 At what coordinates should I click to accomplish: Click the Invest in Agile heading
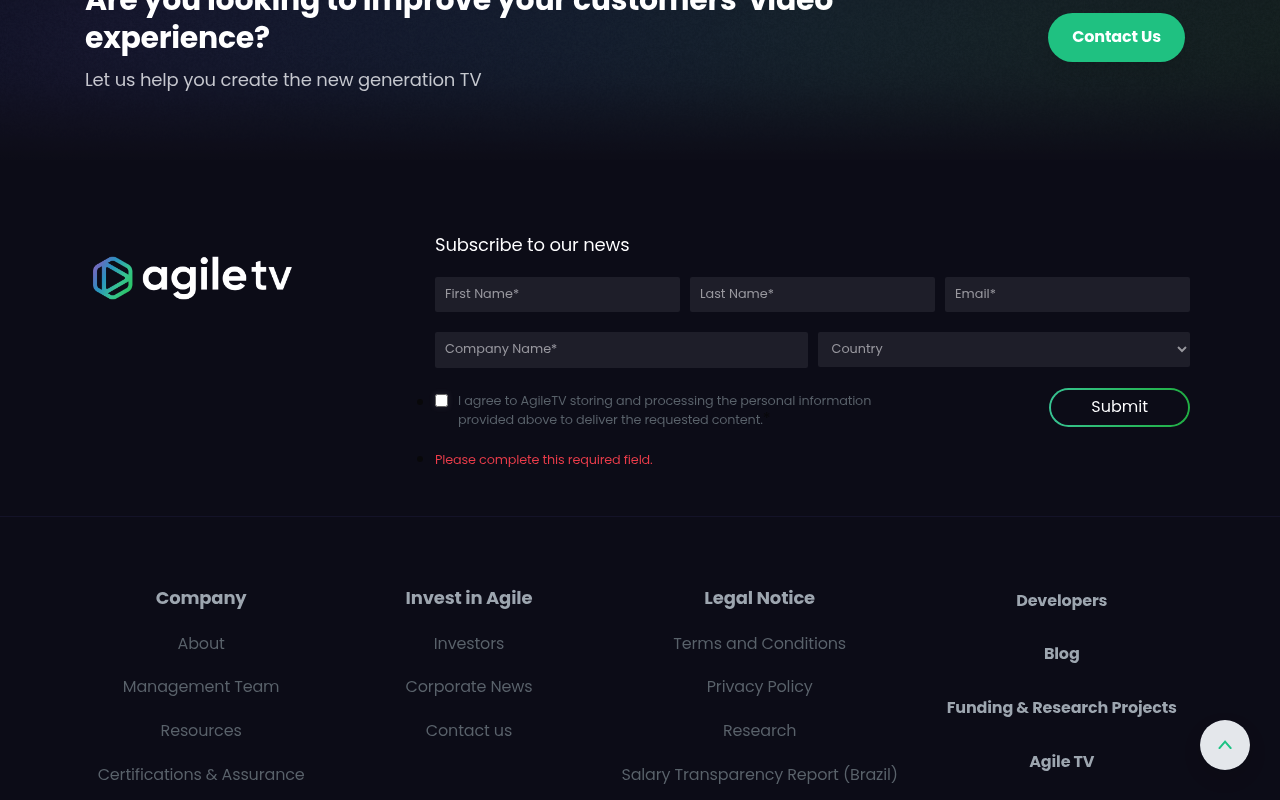469,598
